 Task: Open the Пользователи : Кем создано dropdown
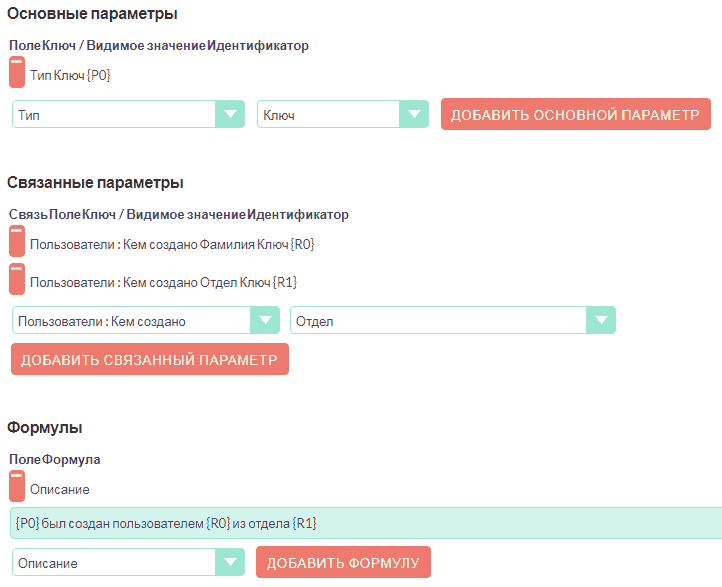263,321
